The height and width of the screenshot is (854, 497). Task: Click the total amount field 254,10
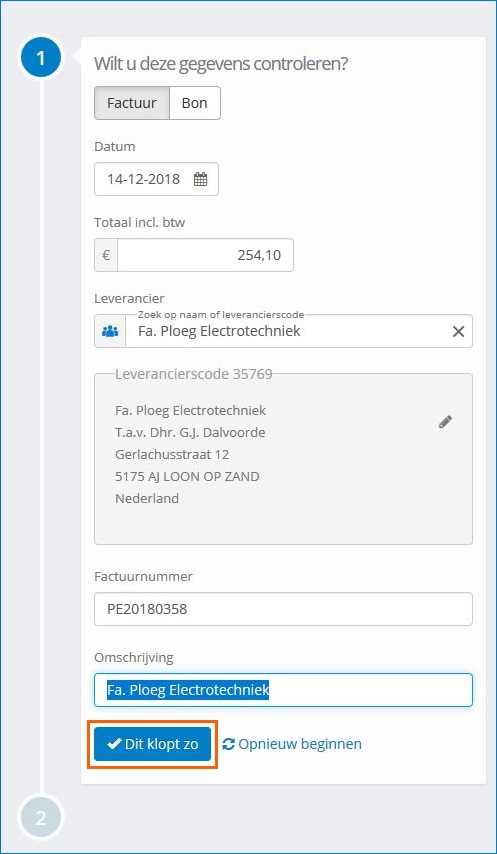(x=205, y=255)
